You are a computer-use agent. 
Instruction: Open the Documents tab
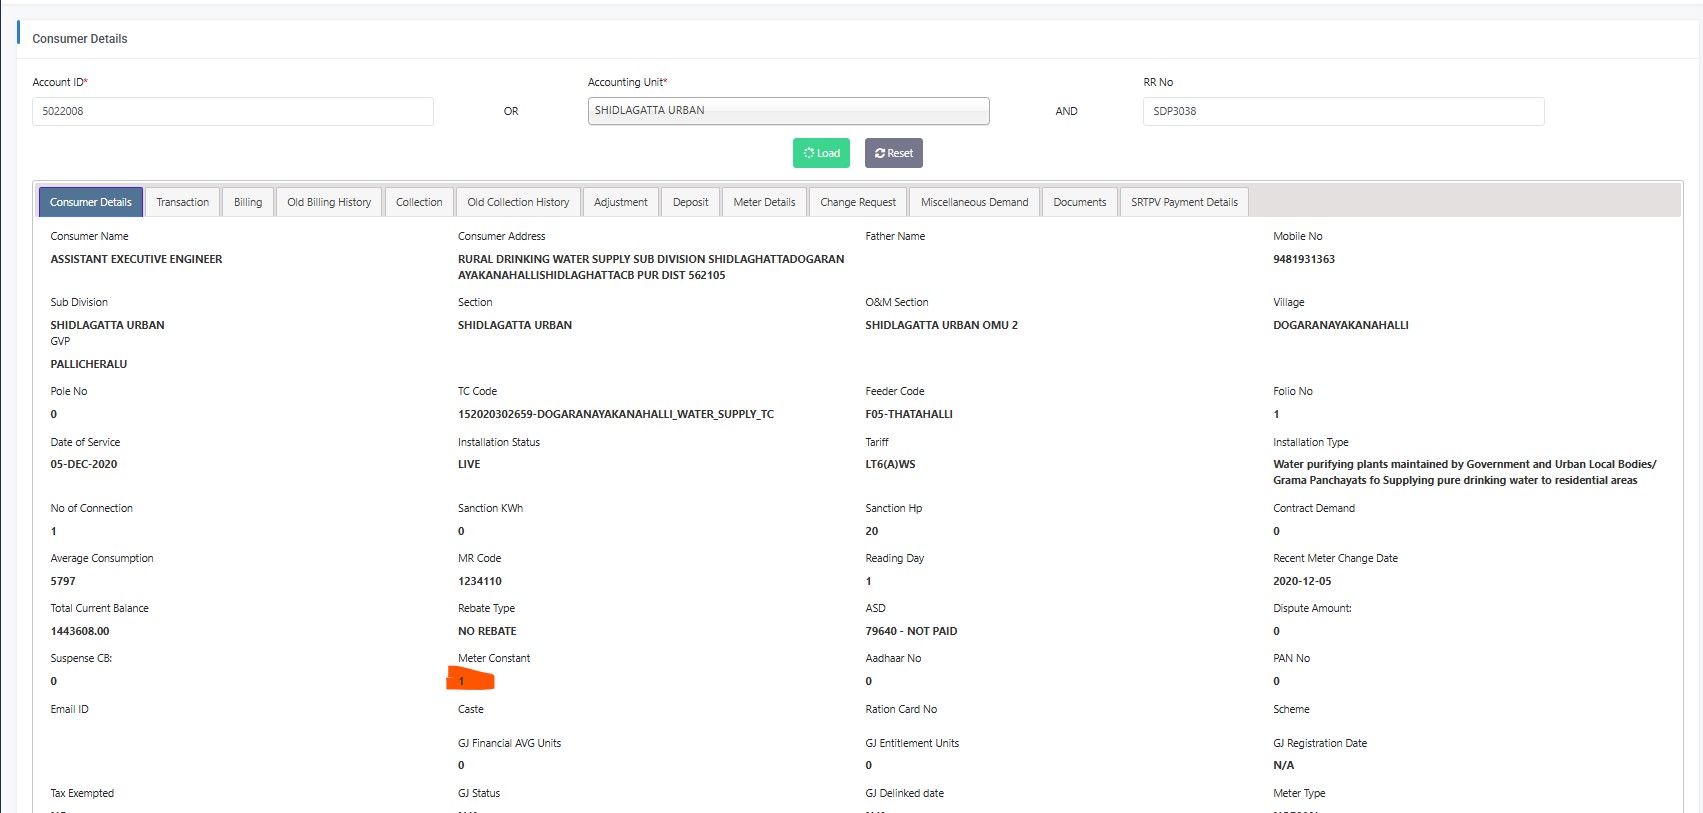click(x=1080, y=202)
